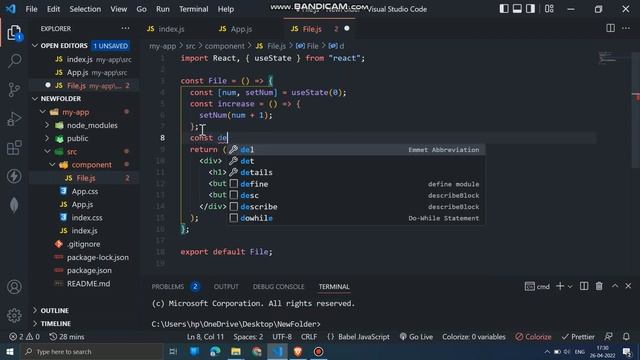Screen dimensions: 640x360
Task: Switch to the OUTPUT panel tab
Action: [226, 287]
